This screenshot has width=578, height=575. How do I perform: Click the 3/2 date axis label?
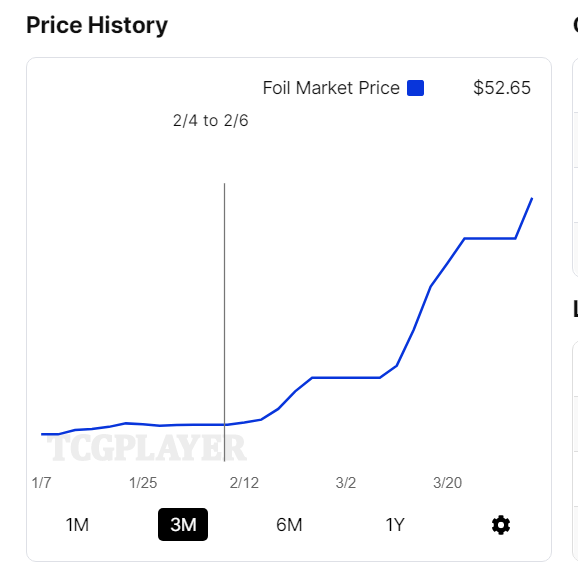click(x=346, y=483)
